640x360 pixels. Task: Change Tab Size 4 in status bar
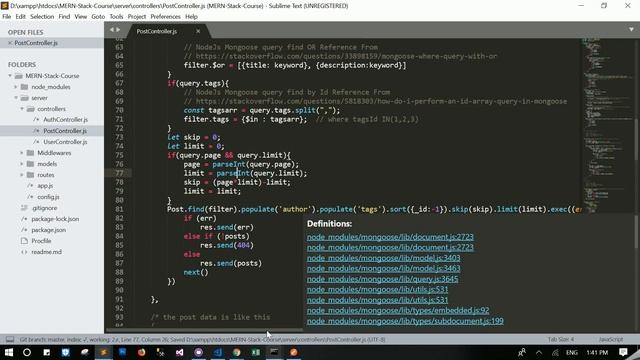[x=561, y=340]
